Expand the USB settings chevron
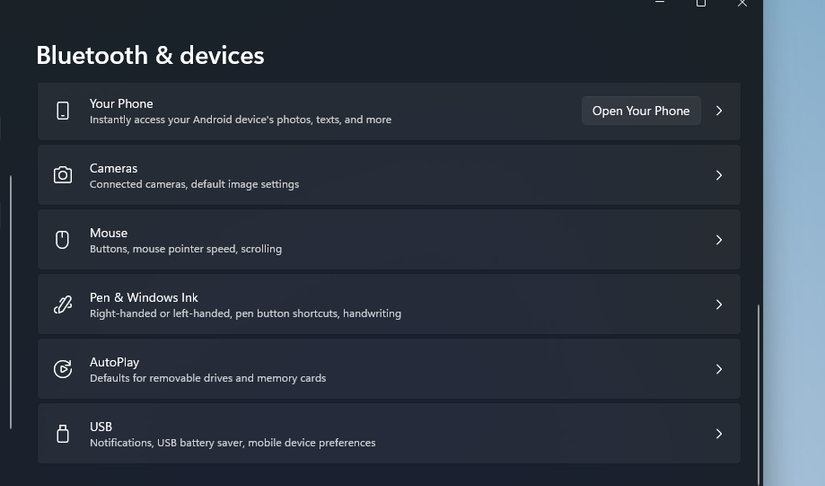This screenshot has width=825, height=486. (719, 434)
